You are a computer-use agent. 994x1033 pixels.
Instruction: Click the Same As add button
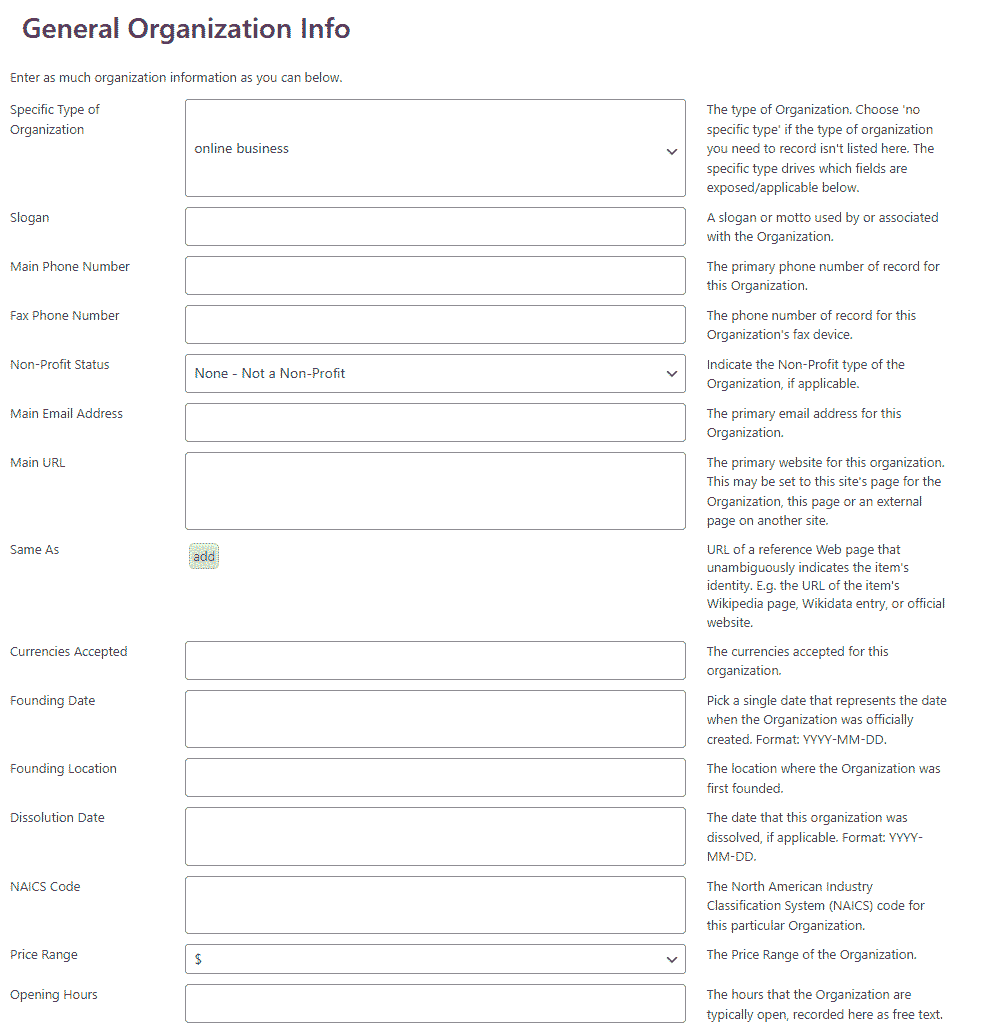coord(204,557)
